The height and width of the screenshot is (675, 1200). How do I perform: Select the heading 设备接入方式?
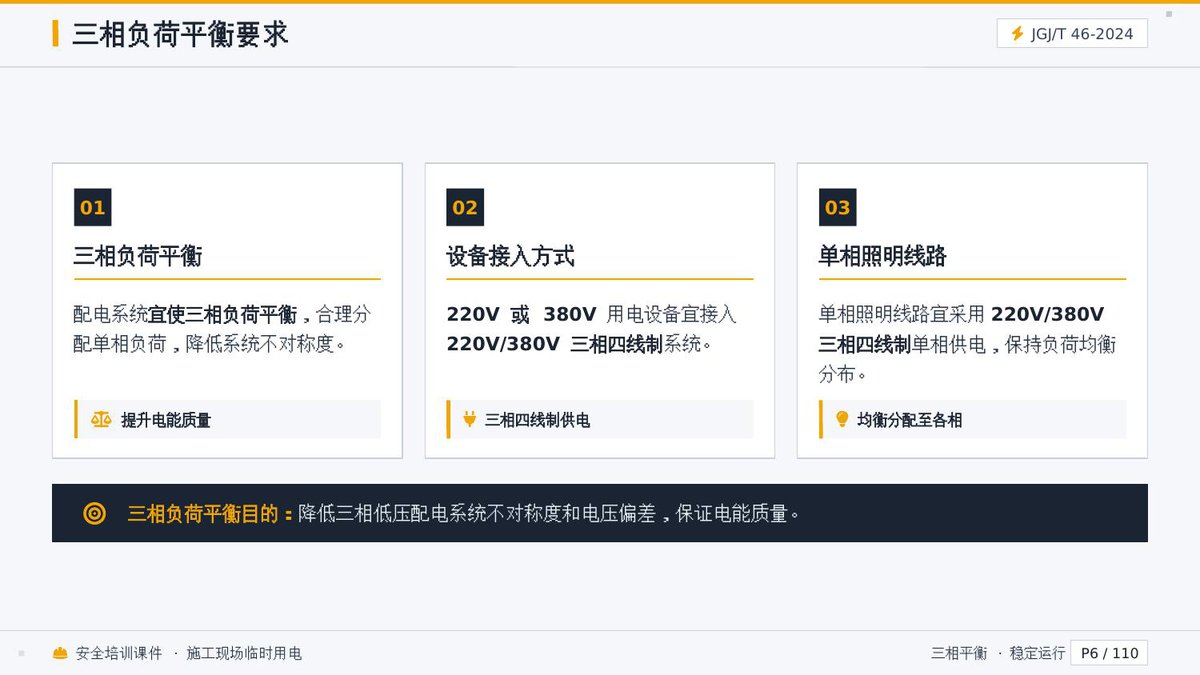pos(510,256)
